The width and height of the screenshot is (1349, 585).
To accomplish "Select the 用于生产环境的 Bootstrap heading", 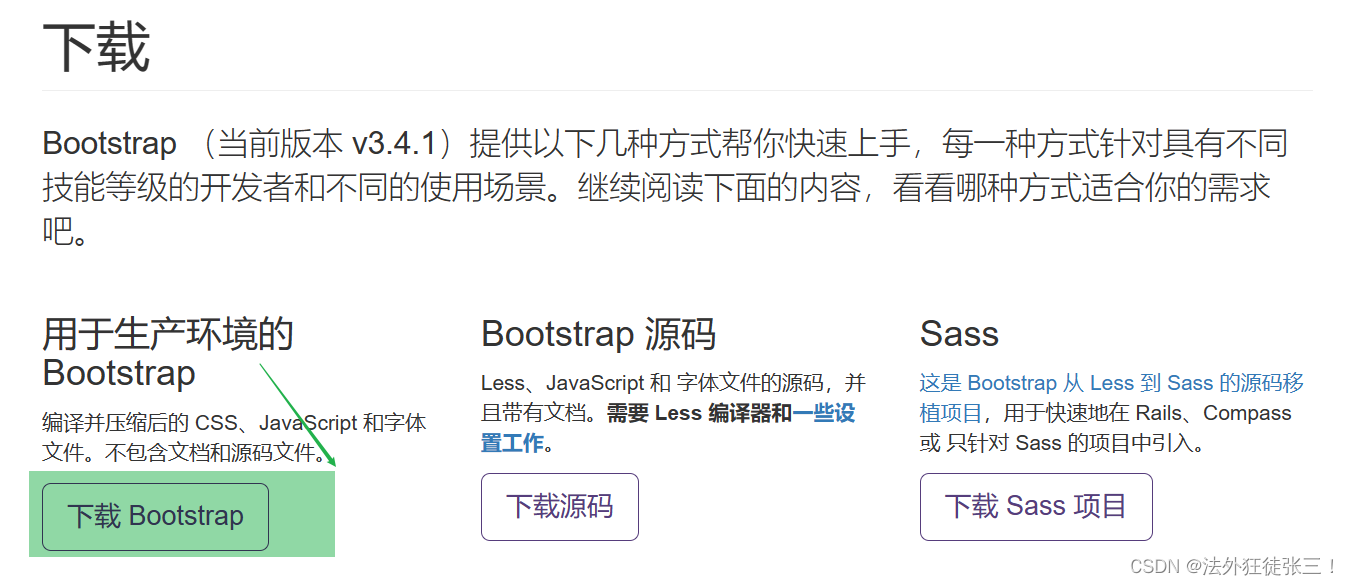I will point(168,353).
